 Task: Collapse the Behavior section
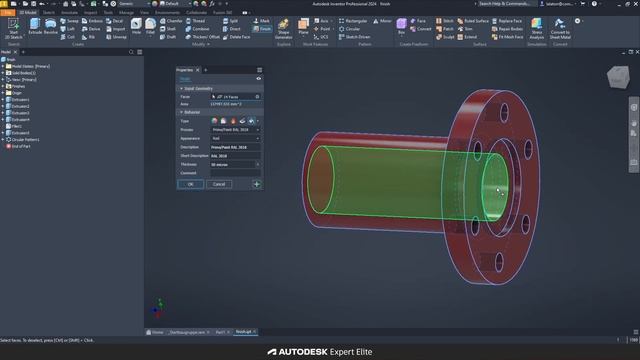coord(181,112)
